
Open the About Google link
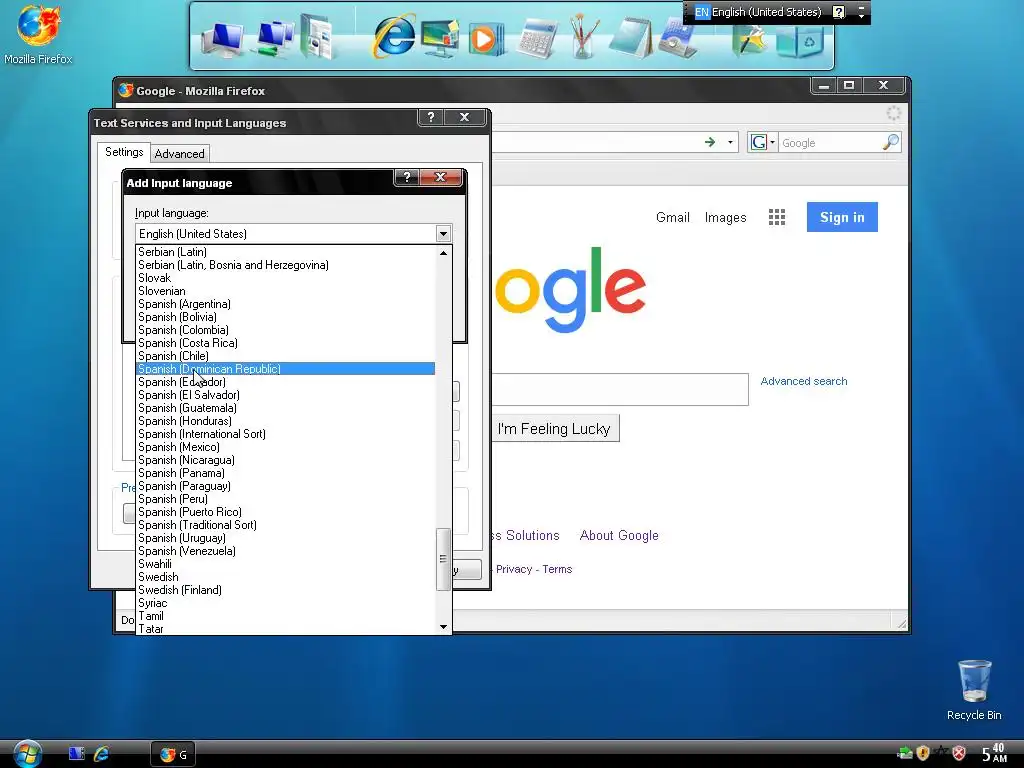coord(619,536)
